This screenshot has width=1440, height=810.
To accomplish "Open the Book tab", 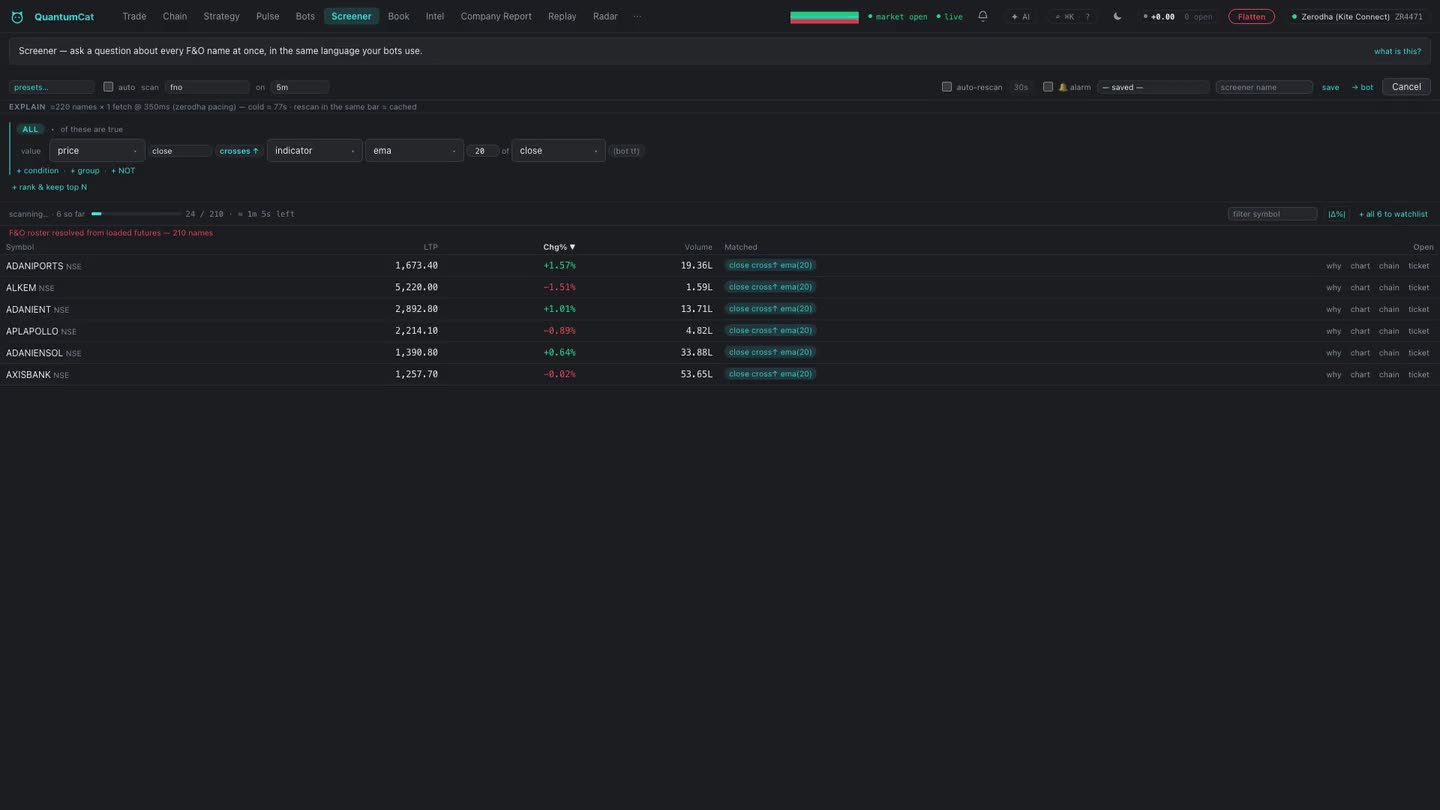I will [x=398, y=16].
